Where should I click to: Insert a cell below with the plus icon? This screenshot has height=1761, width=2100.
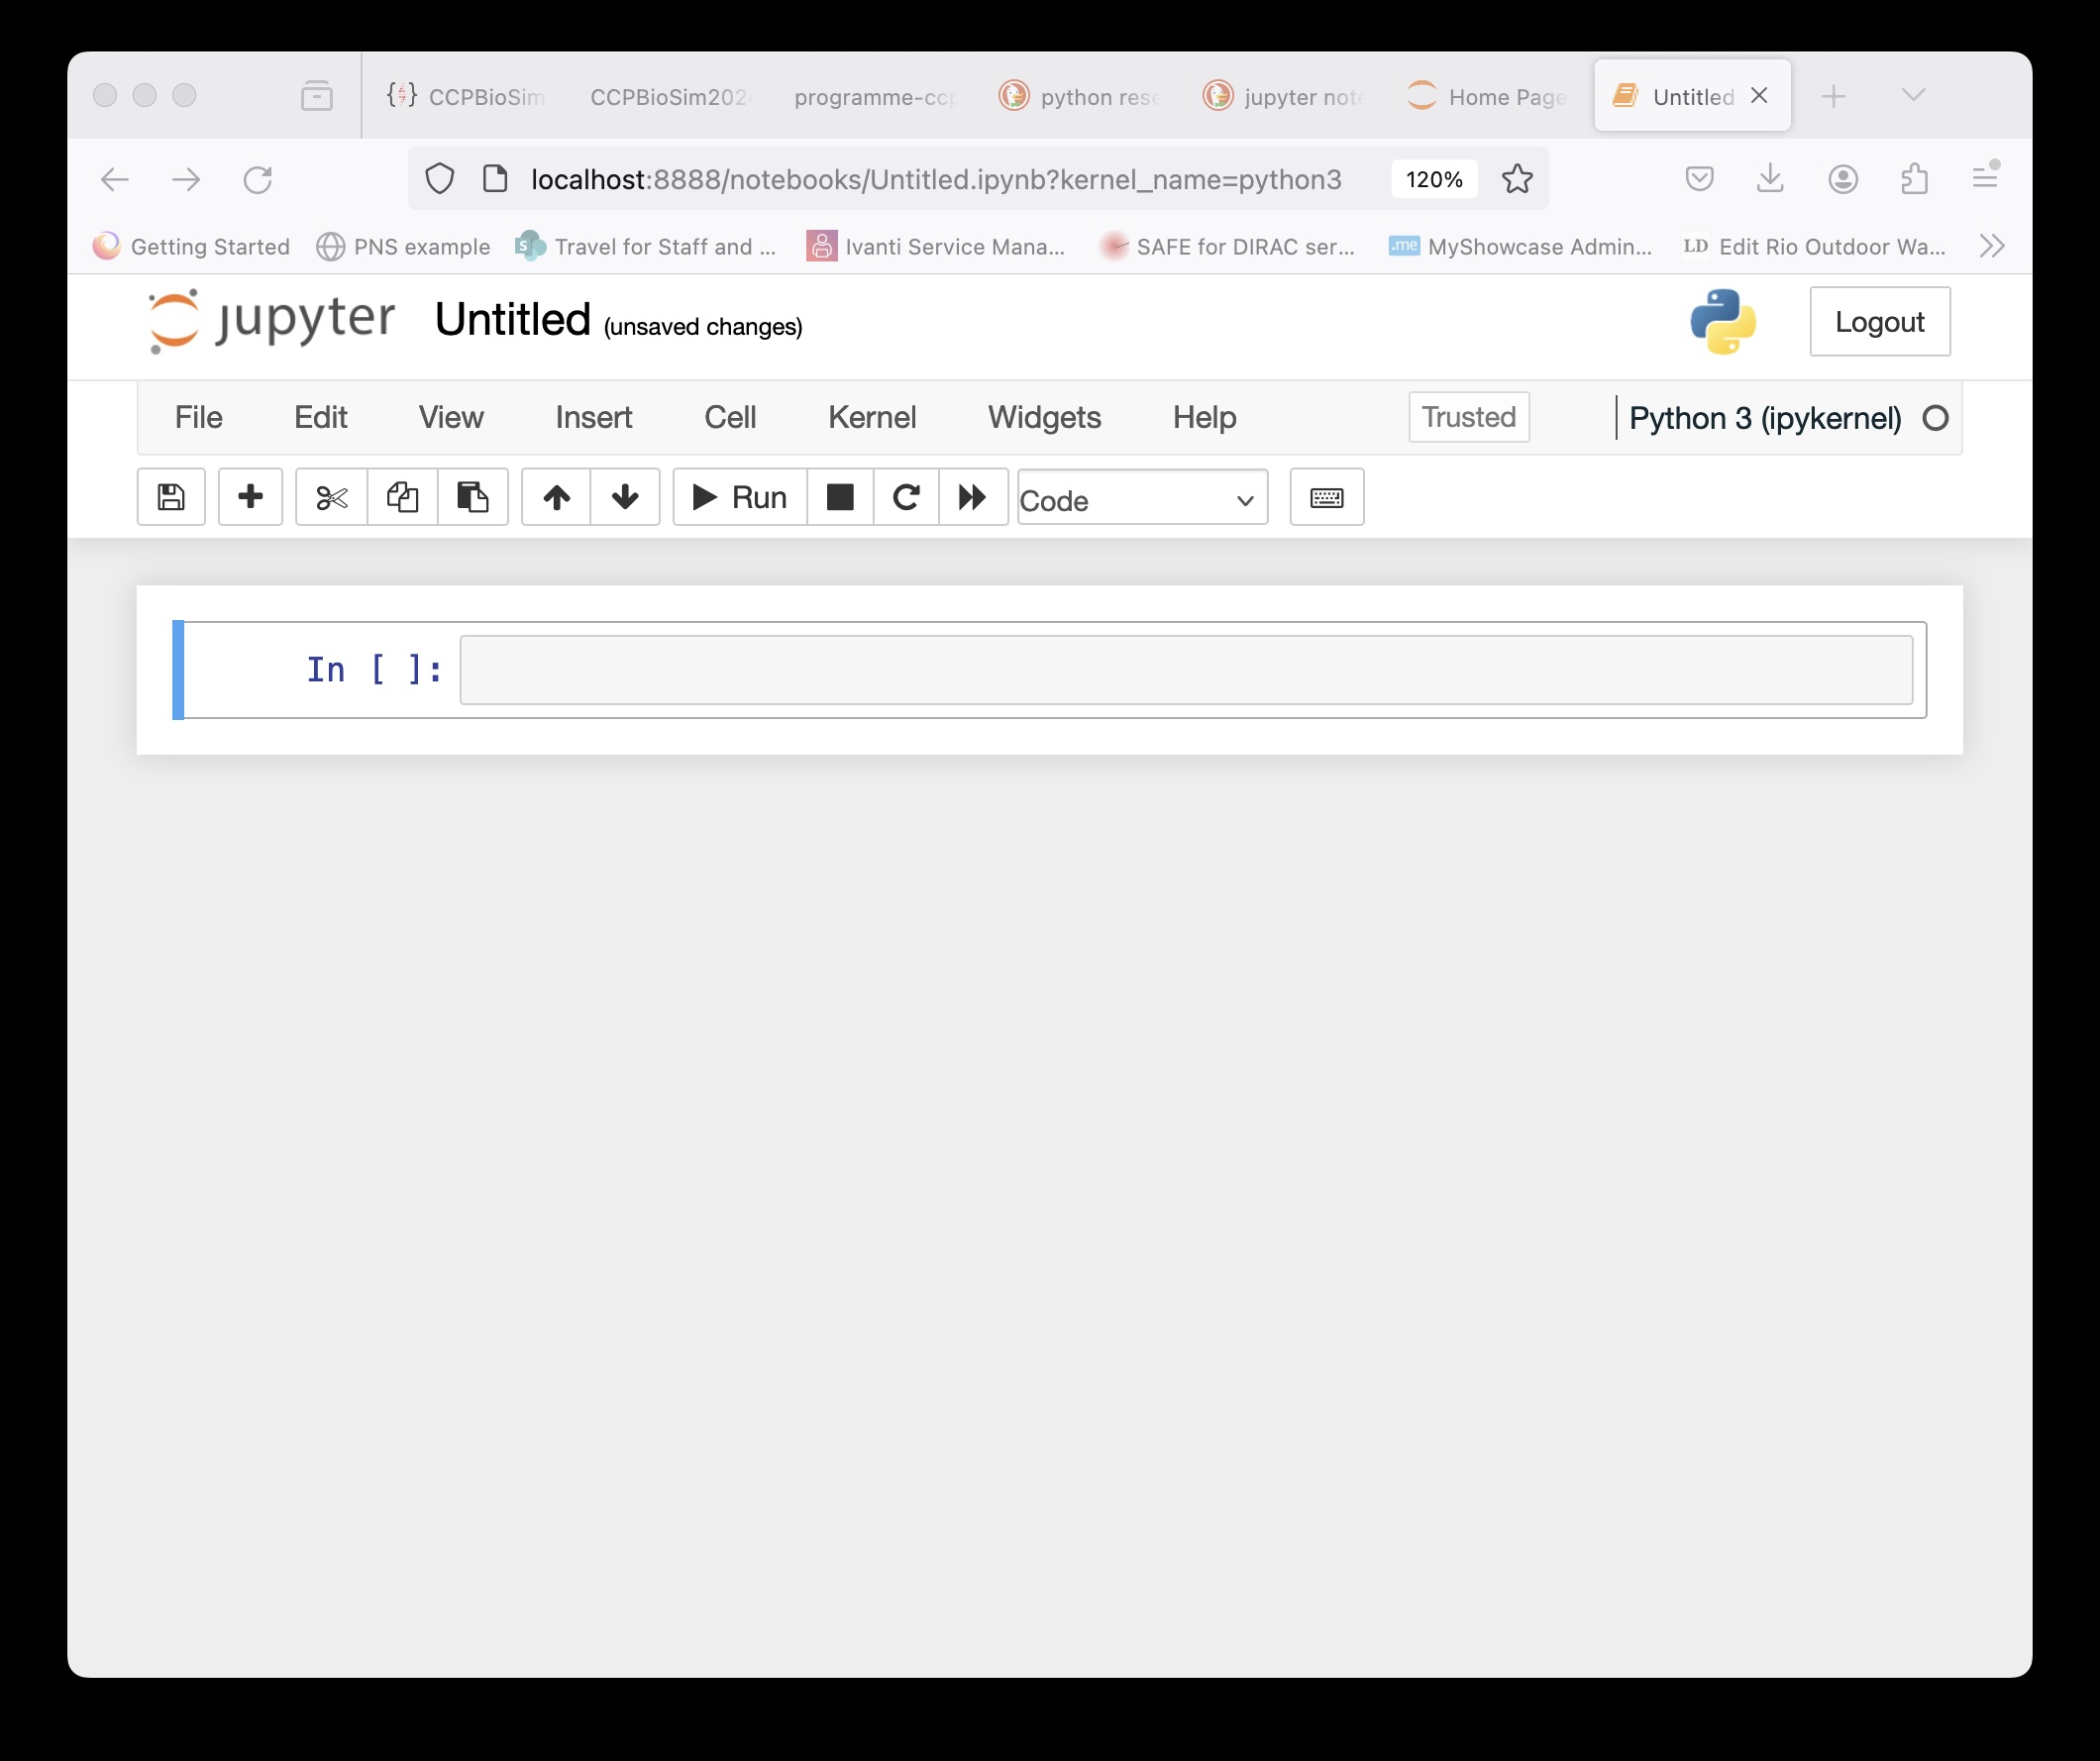tap(250, 497)
